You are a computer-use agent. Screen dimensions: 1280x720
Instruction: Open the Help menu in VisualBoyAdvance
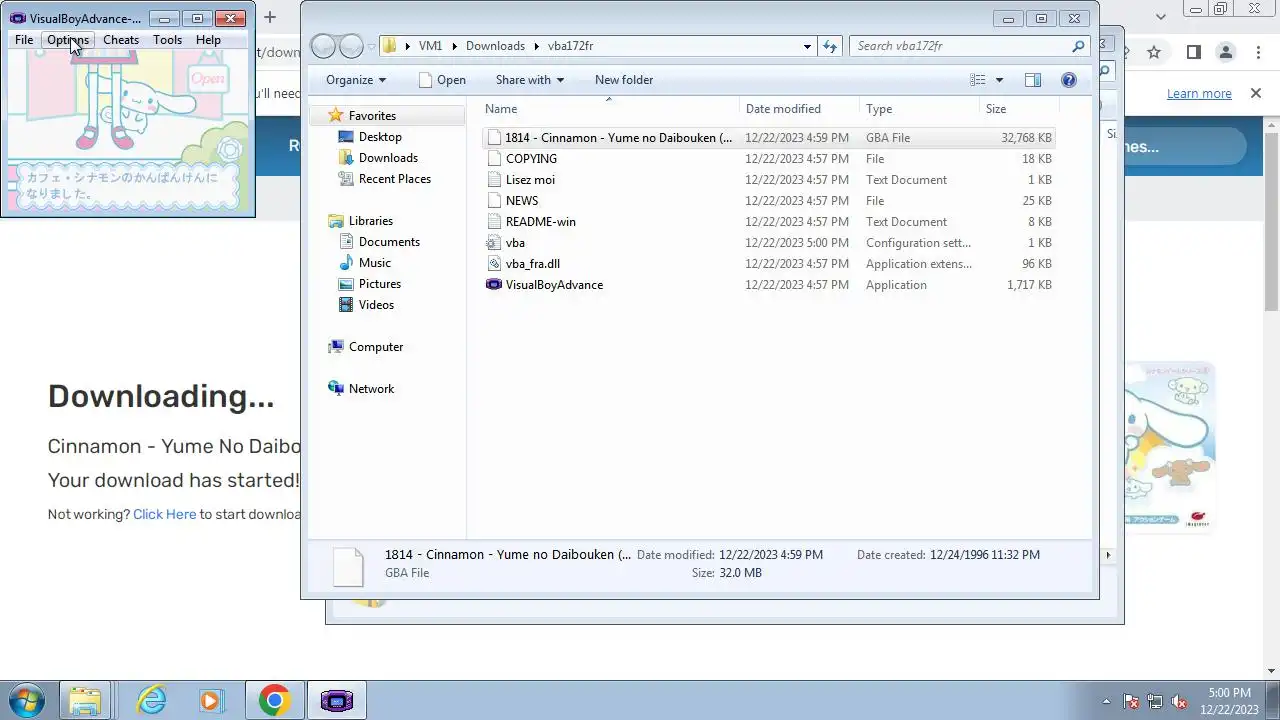(x=208, y=40)
